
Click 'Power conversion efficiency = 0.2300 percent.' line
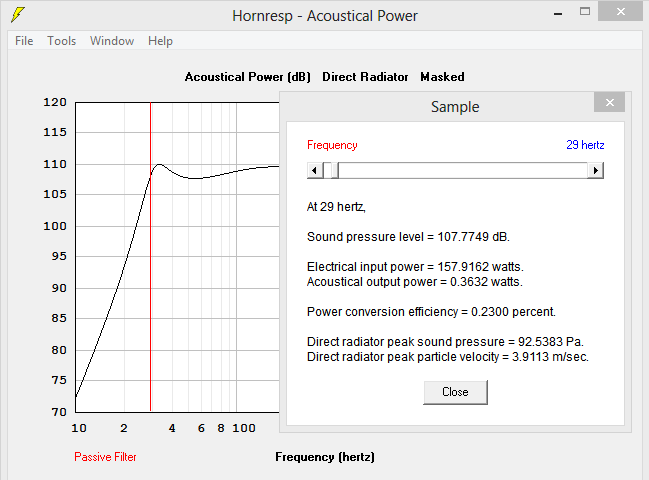tap(431, 312)
